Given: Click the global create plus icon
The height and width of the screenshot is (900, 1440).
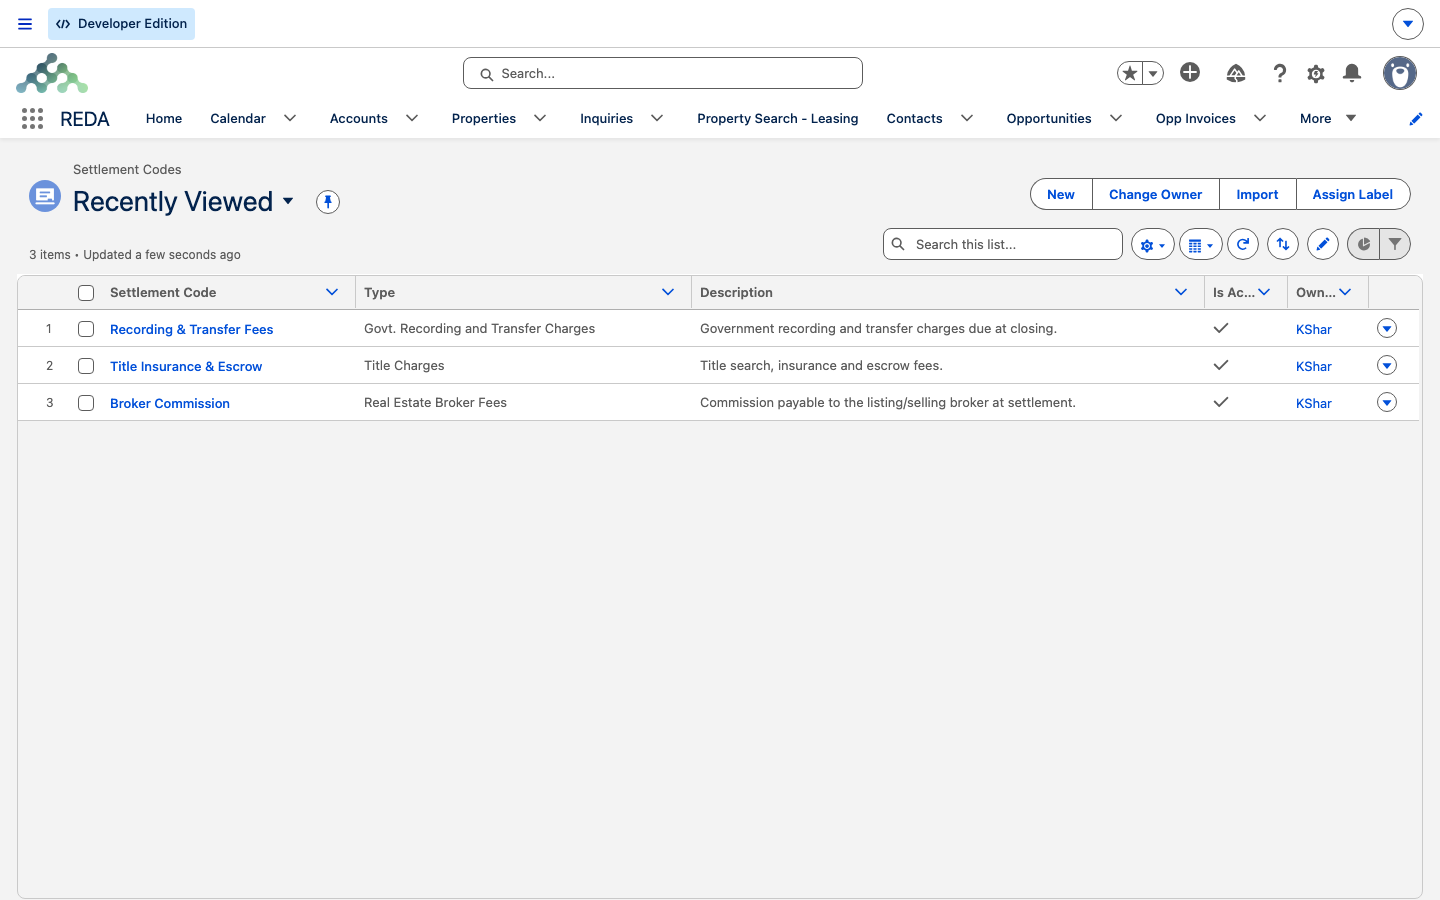Looking at the screenshot, I should pos(1190,72).
